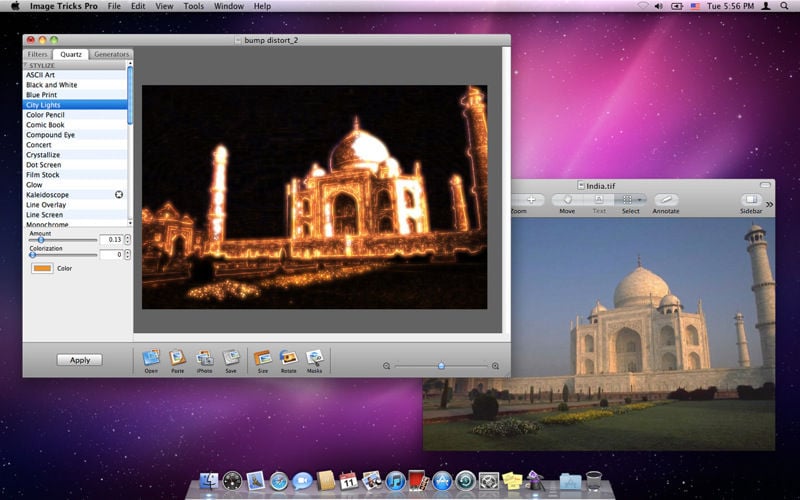
Task: Click the zoom-in magnifier beside the zoom slider
Action: pyautogui.click(x=495, y=366)
